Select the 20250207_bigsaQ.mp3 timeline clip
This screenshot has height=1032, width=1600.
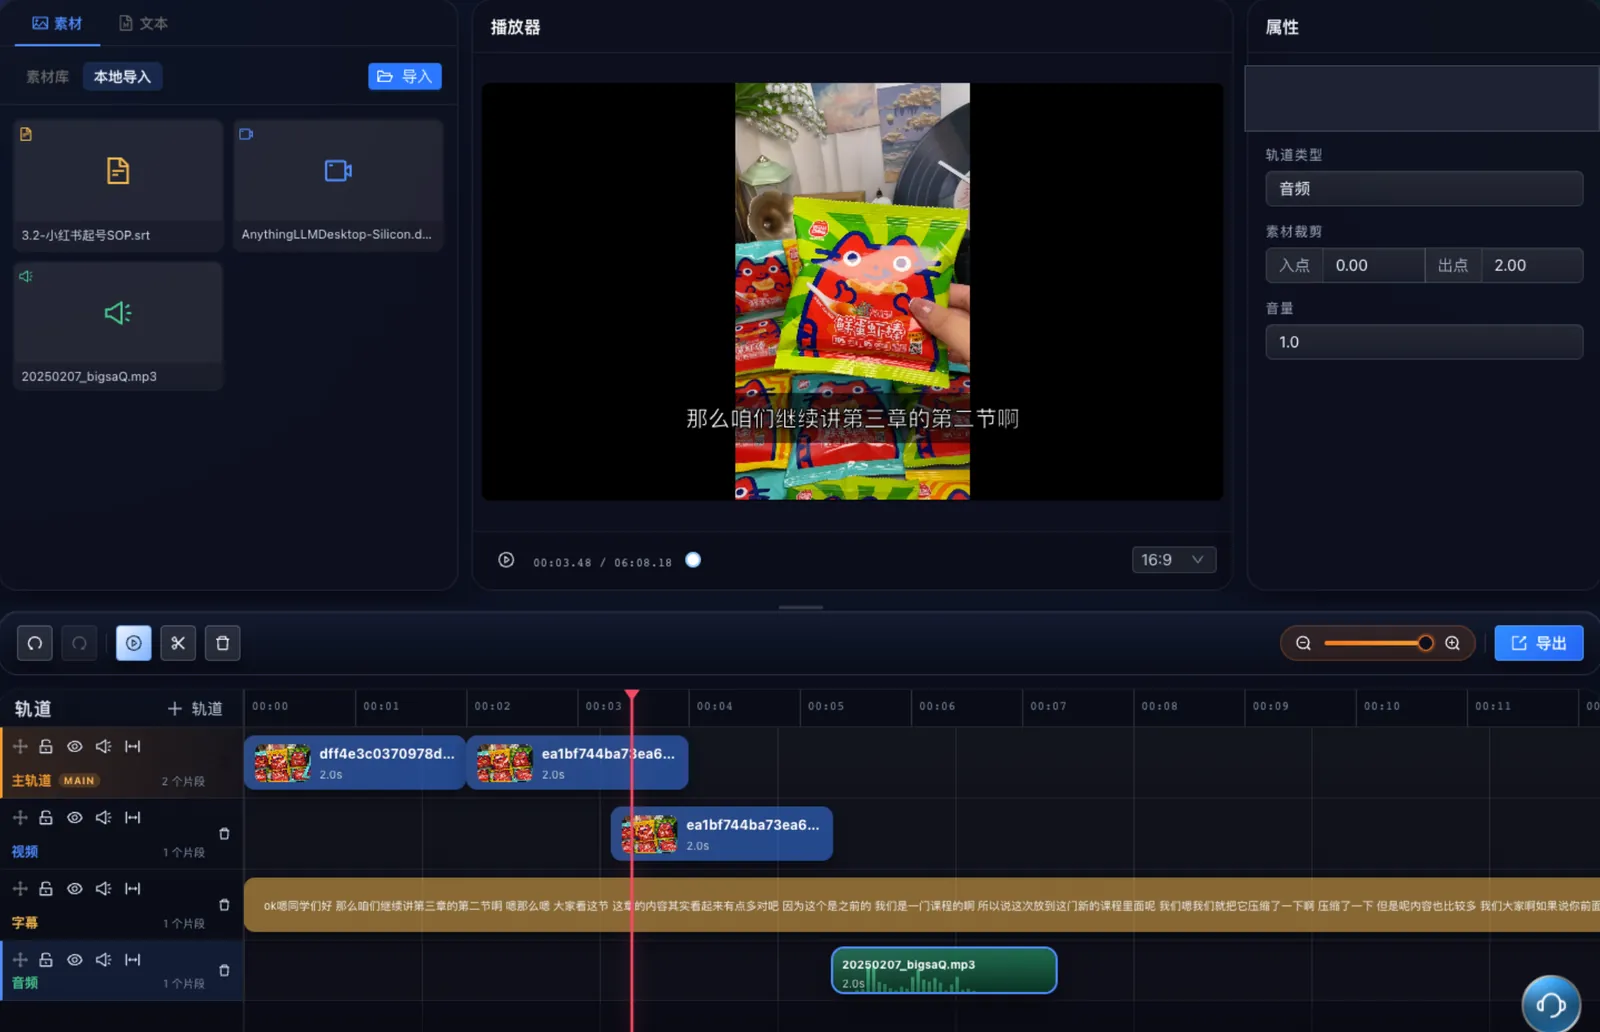click(944, 970)
